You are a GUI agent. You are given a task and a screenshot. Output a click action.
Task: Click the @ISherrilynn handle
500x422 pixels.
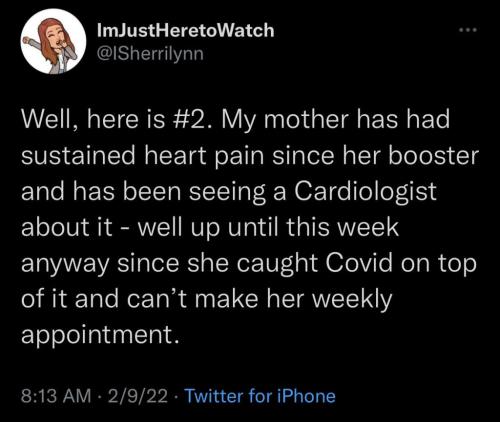(x=150, y=54)
